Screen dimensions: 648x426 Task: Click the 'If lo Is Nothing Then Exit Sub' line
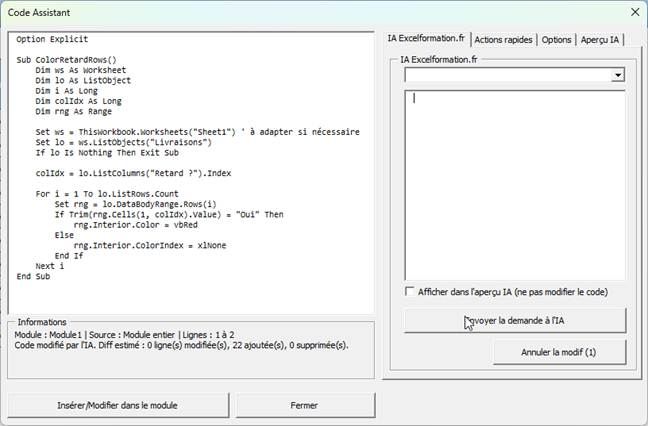point(107,153)
